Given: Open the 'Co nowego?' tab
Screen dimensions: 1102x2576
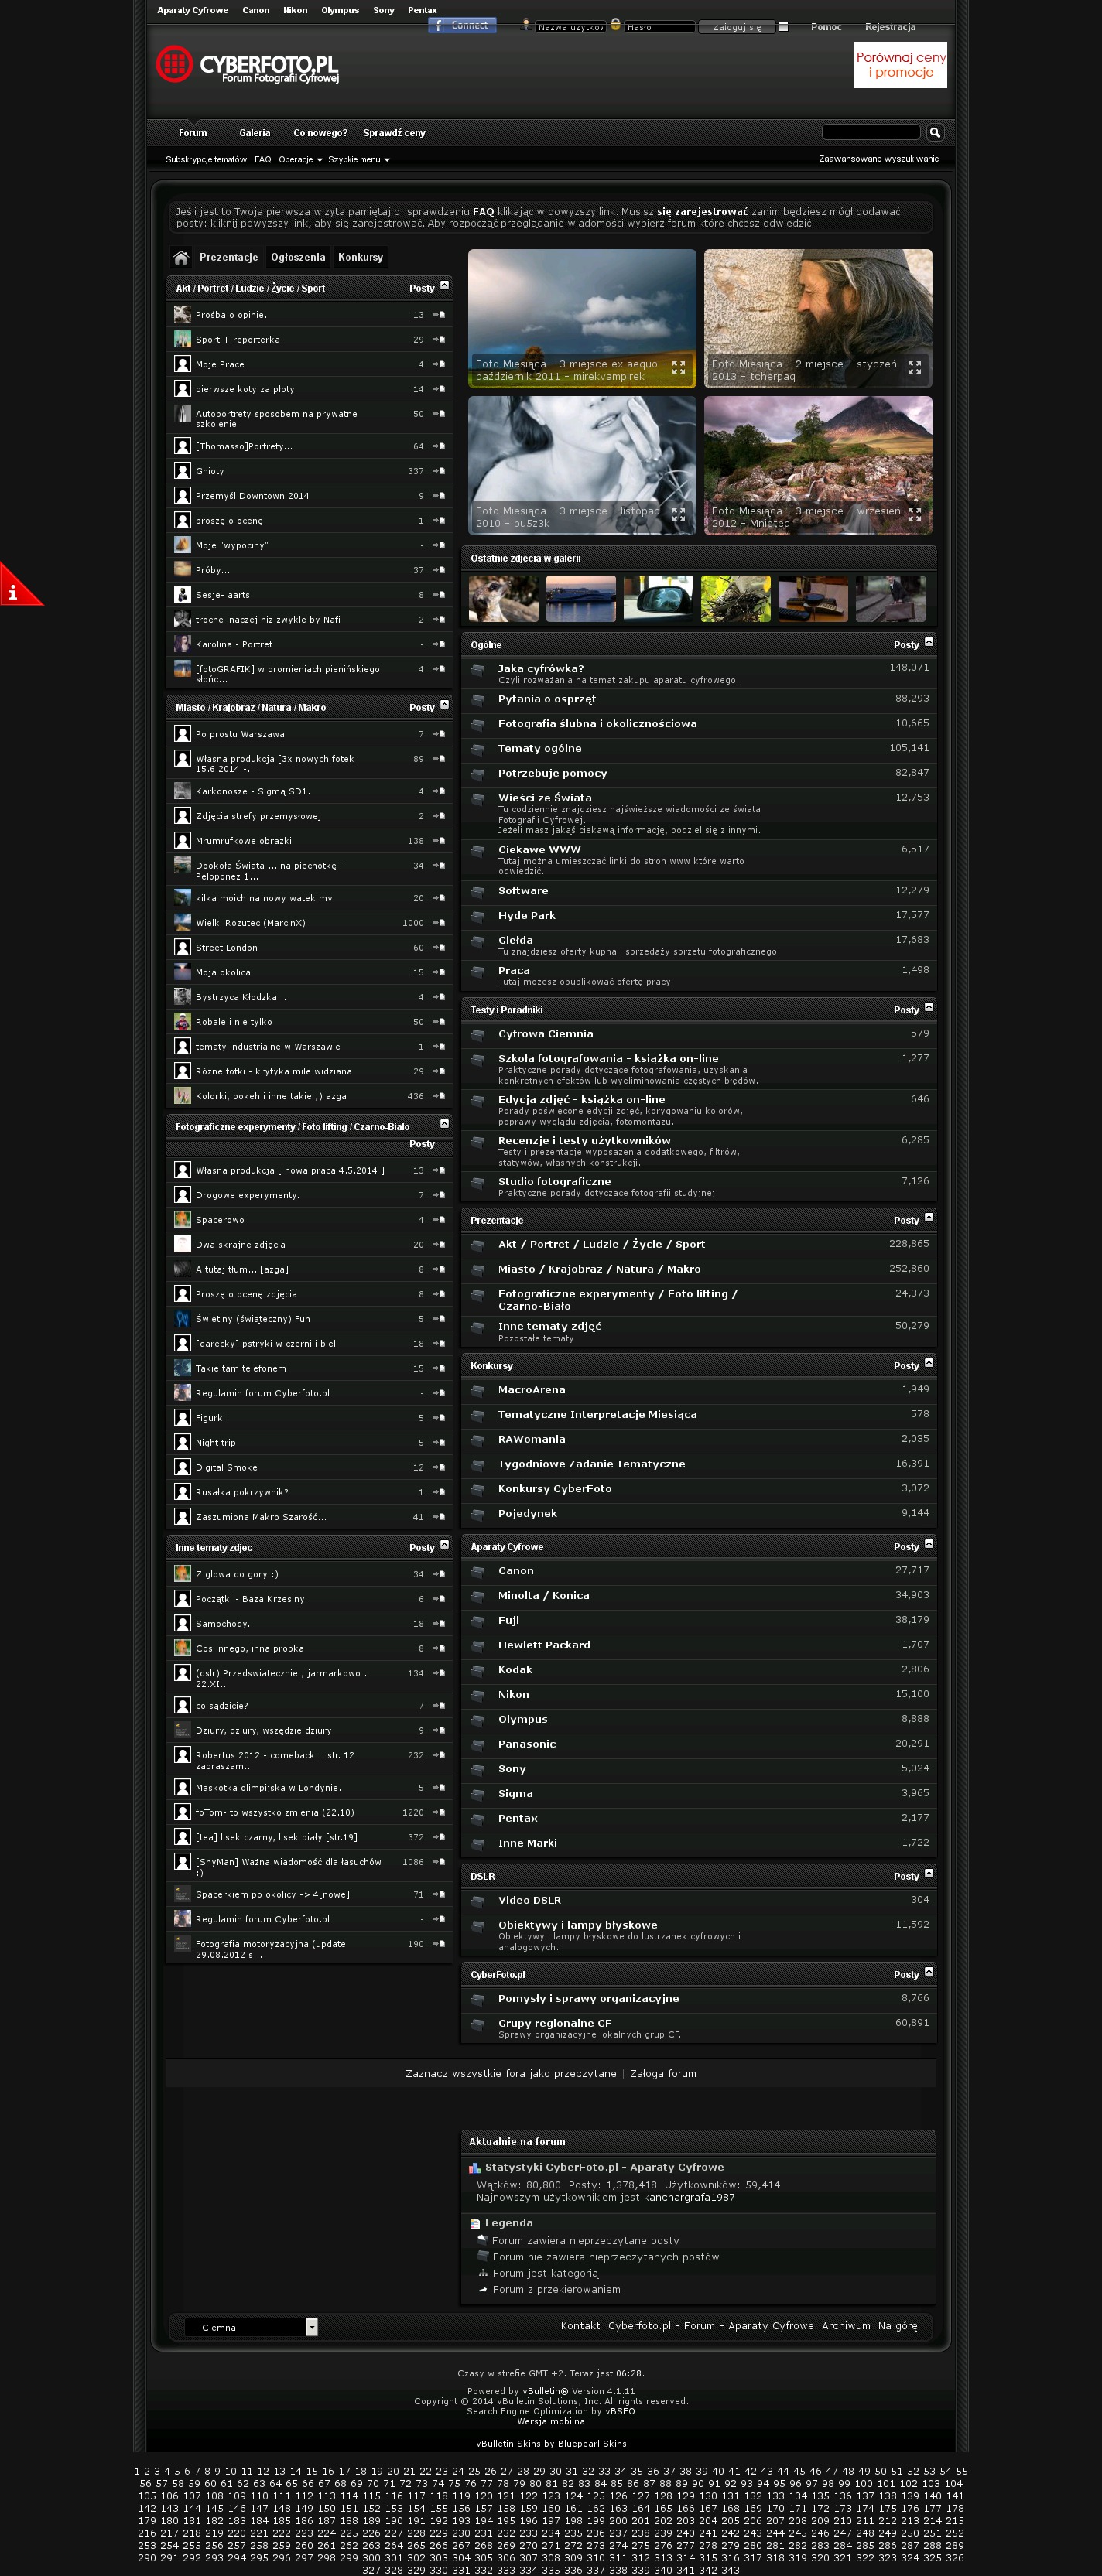Looking at the screenshot, I should (321, 133).
